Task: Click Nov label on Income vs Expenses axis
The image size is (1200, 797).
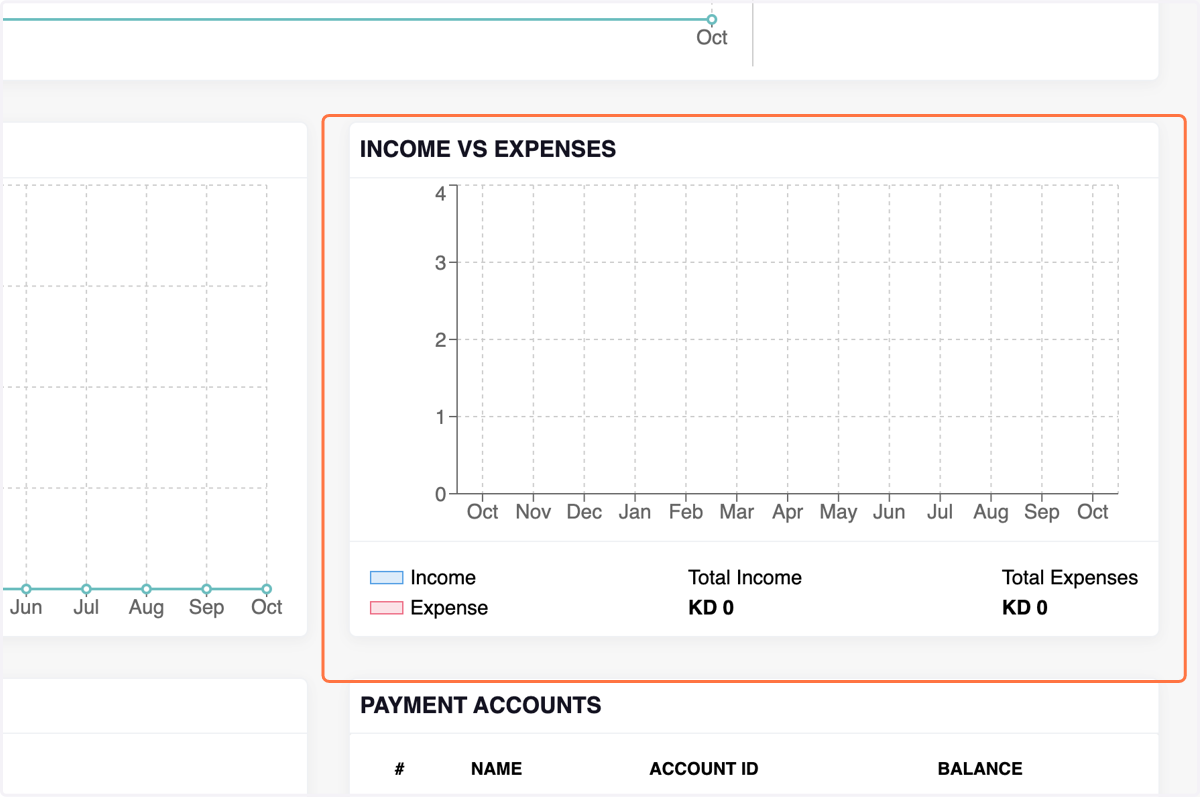Action: click(x=534, y=512)
